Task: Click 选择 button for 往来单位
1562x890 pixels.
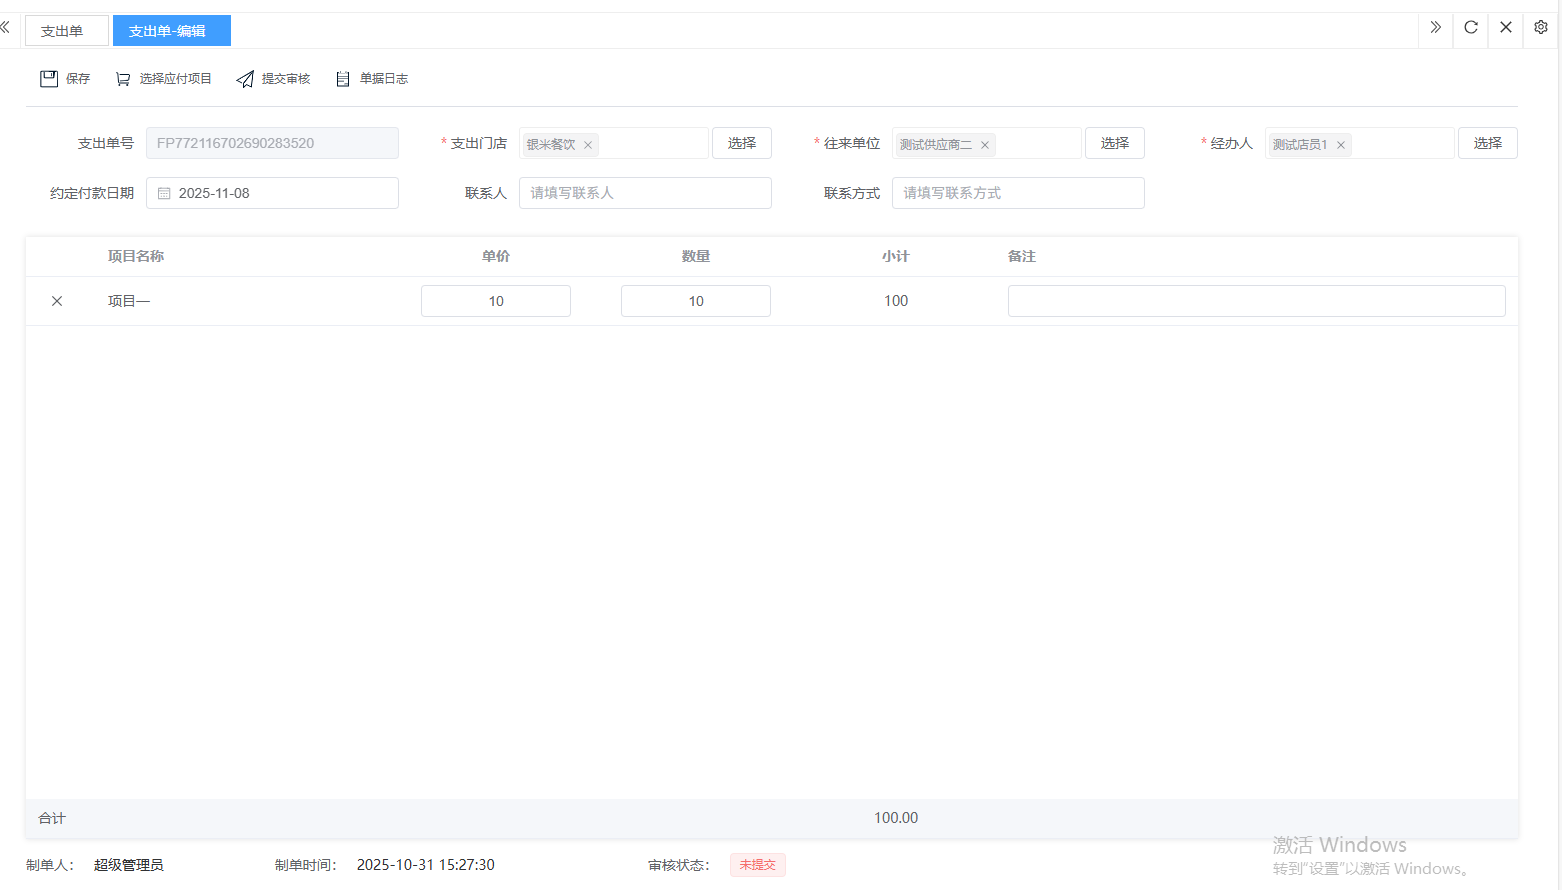Action: point(1115,143)
